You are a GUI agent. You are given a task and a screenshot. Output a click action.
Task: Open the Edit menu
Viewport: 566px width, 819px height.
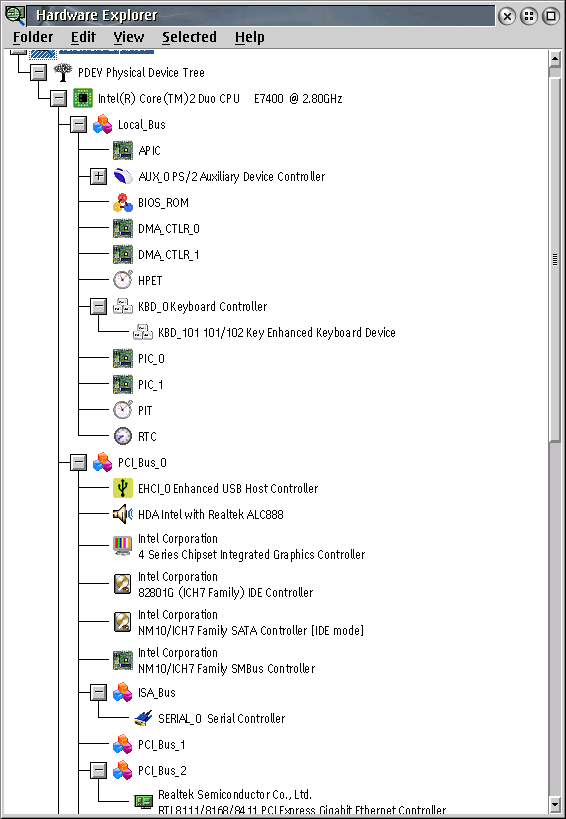tap(84, 37)
